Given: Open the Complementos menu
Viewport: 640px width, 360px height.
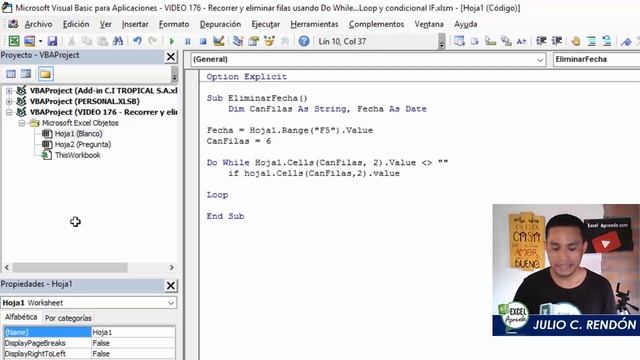Looking at the screenshot, I should (376, 24).
